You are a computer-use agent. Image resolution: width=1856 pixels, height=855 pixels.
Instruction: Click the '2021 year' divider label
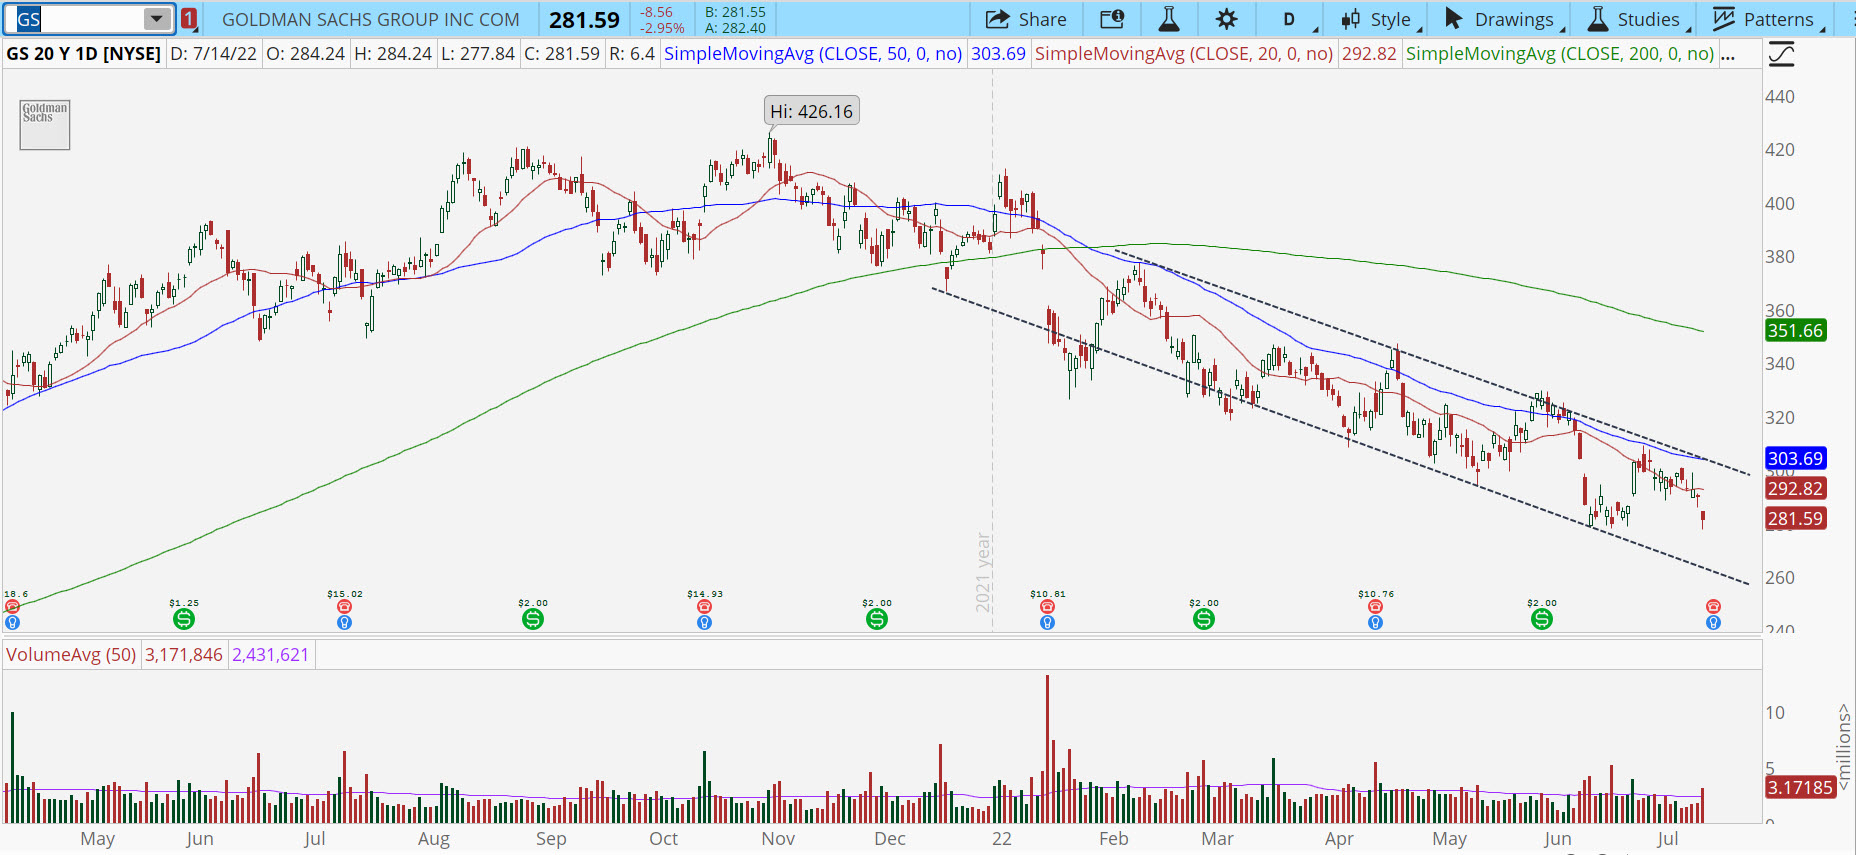(x=984, y=572)
